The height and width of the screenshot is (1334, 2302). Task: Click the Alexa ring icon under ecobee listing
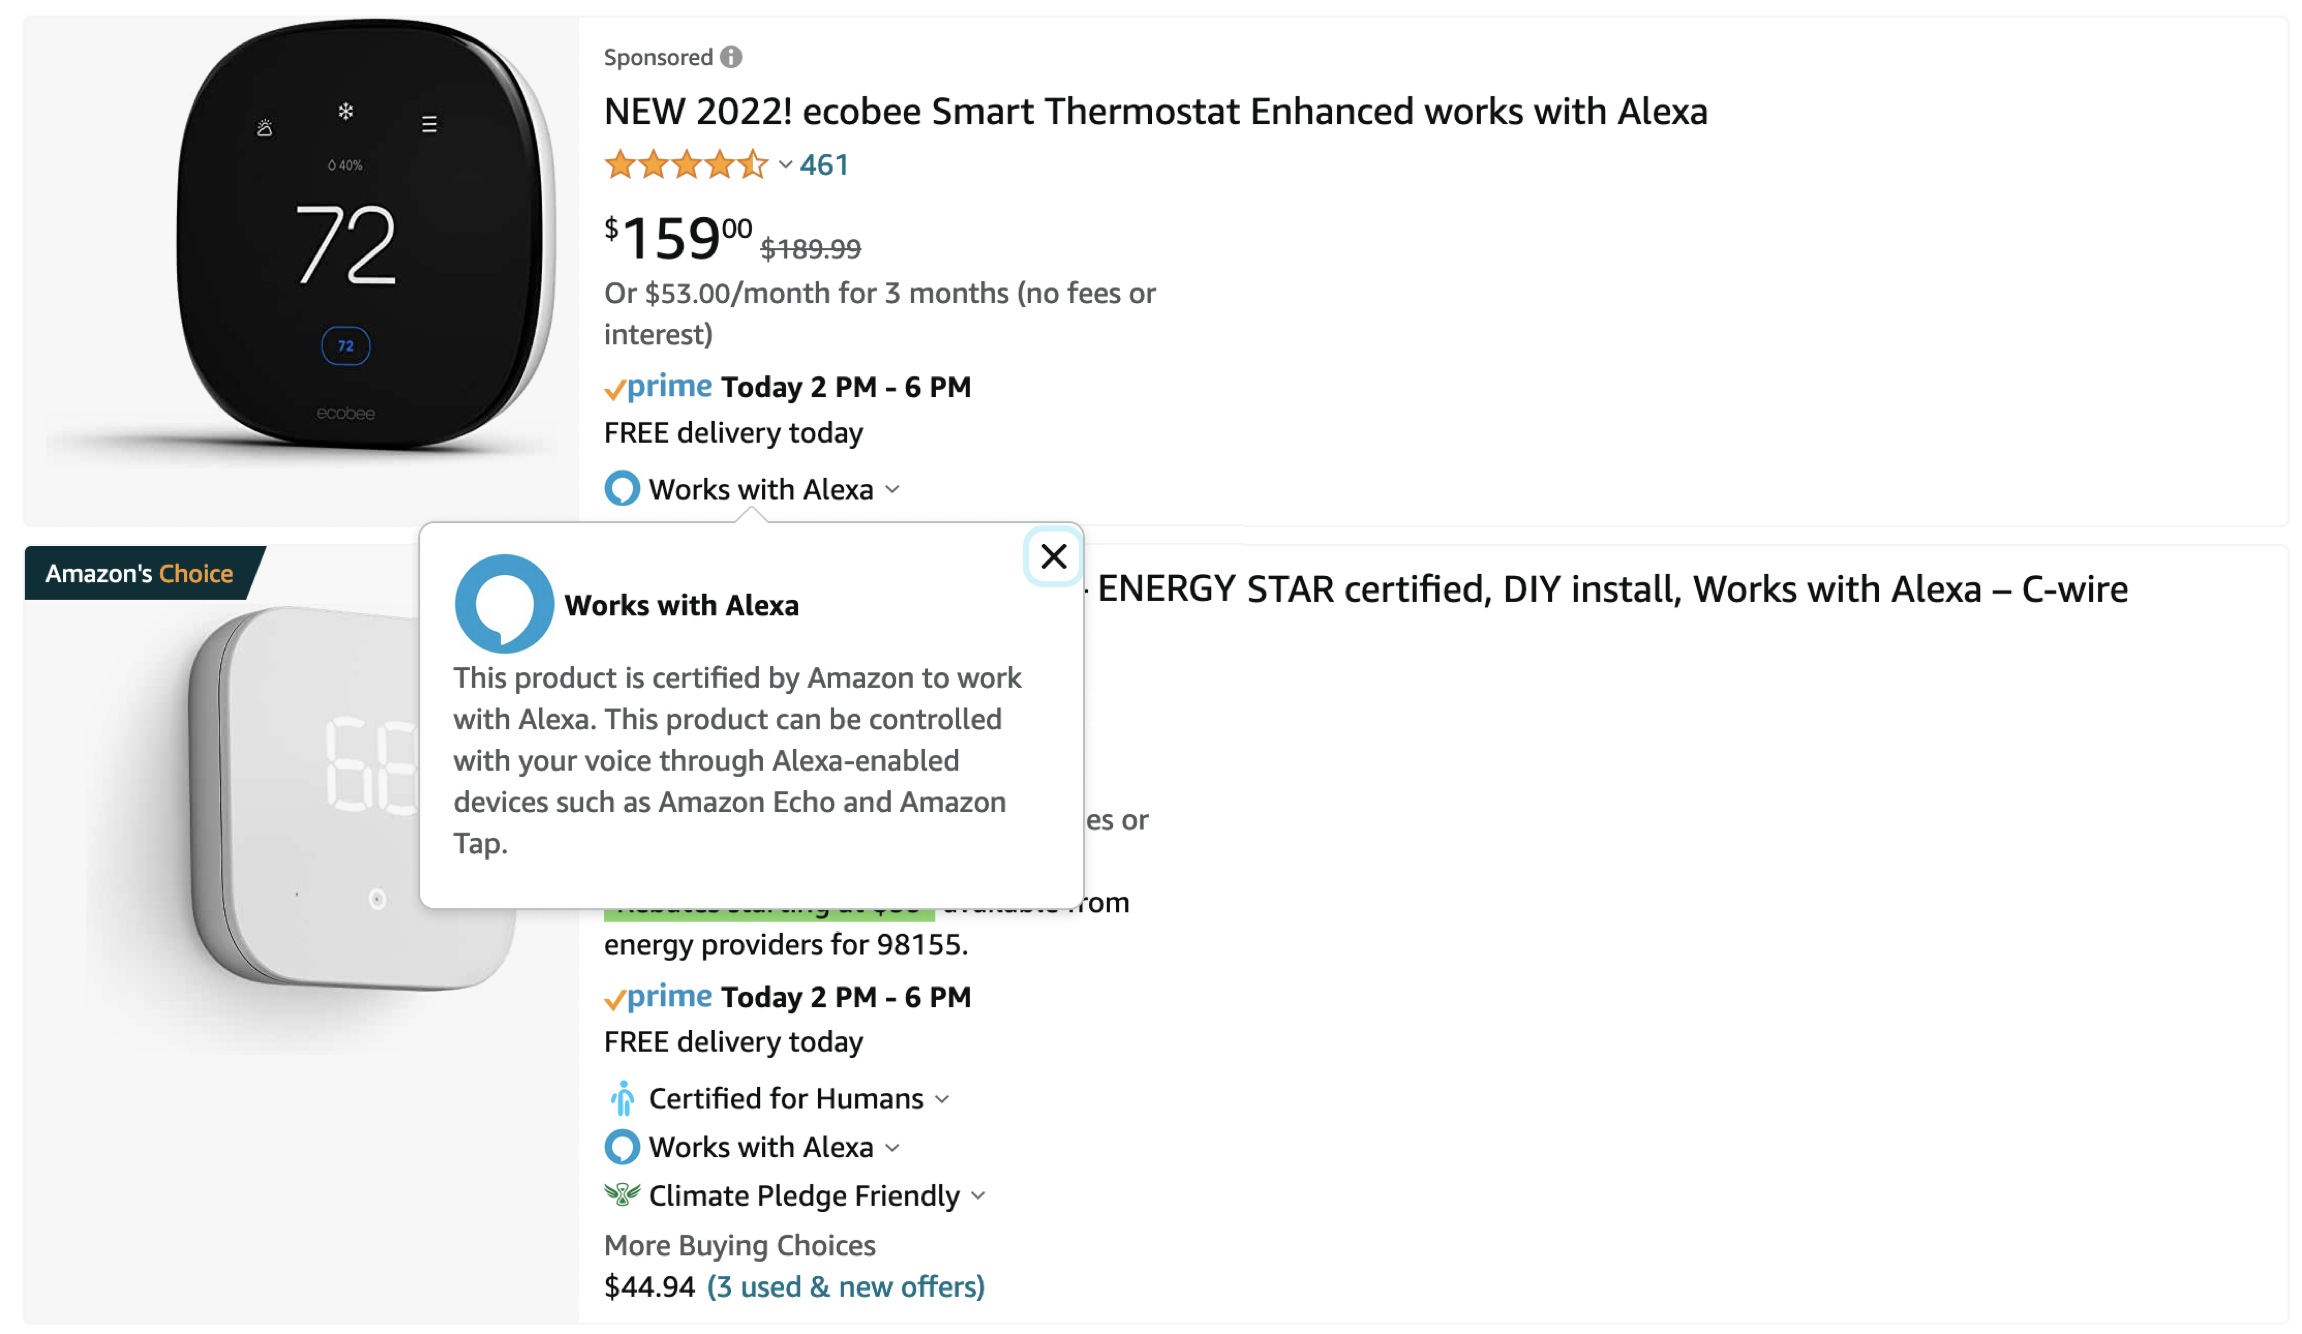click(x=622, y=489)
